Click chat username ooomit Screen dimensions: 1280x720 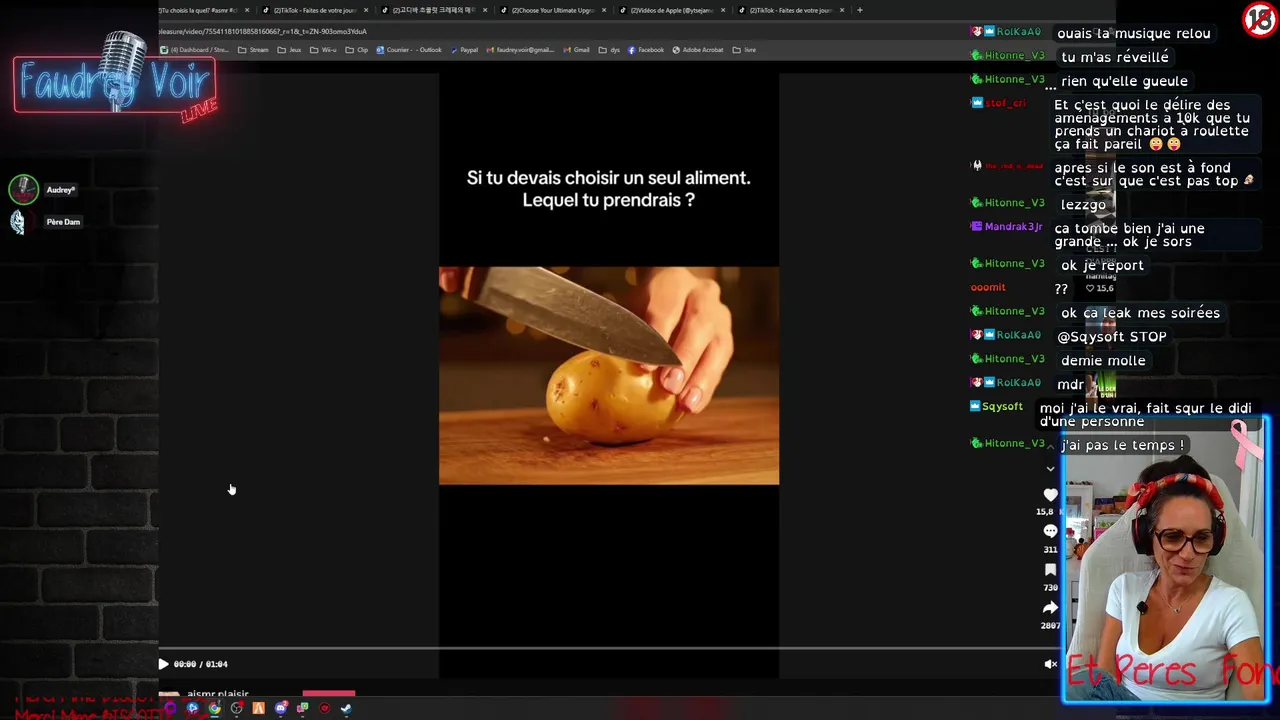tap(988, 287)
